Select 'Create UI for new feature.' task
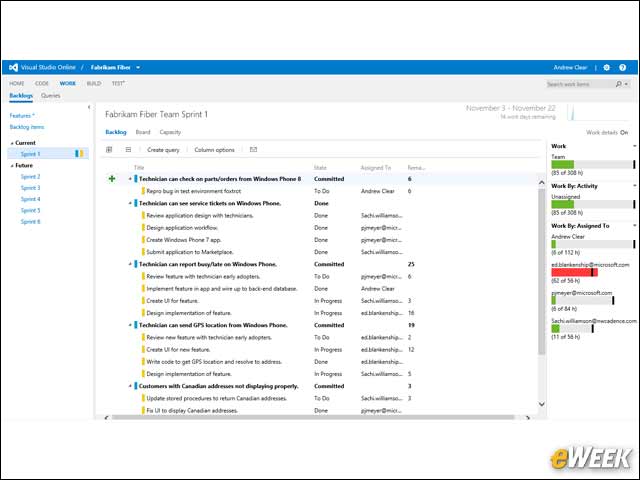The image size is (640, 480). [x=178, y=350]
